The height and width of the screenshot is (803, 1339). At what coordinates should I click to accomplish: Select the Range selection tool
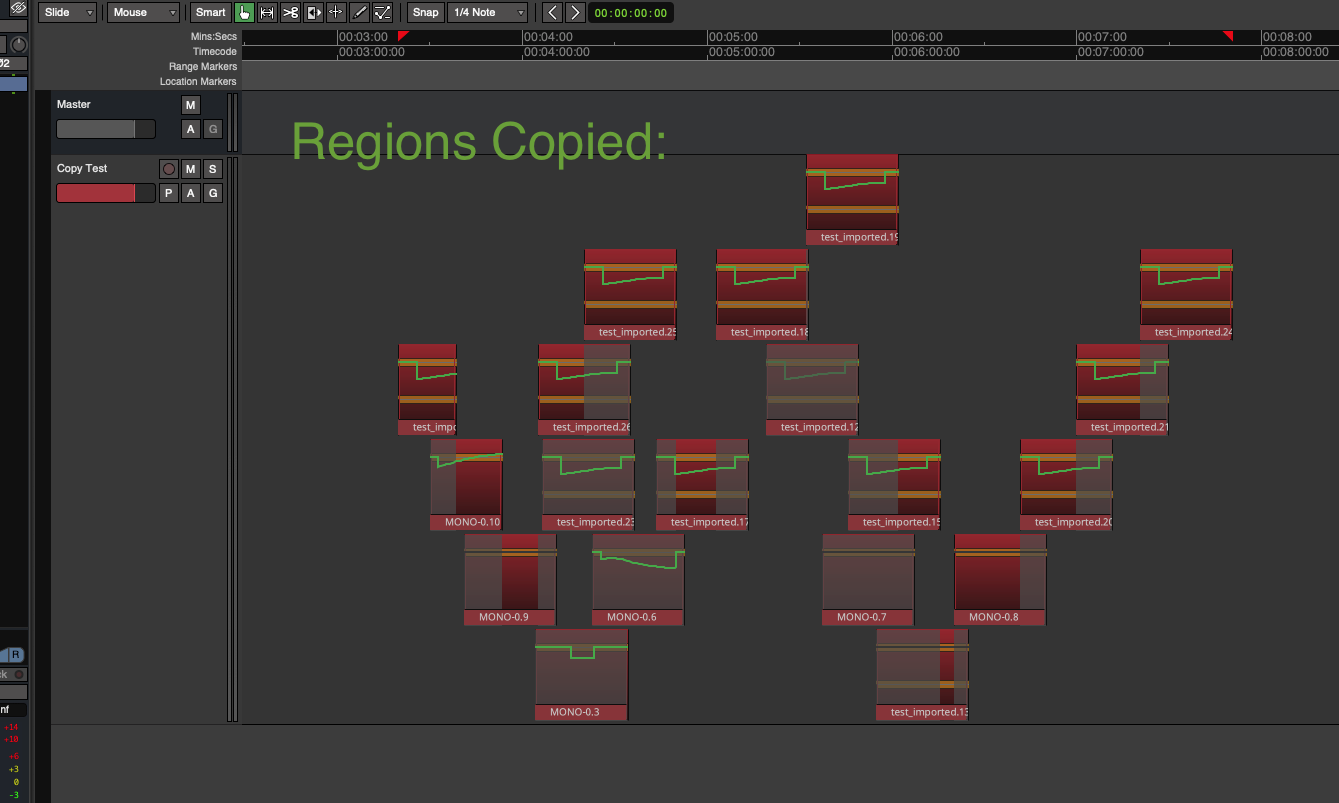[267, 13]
